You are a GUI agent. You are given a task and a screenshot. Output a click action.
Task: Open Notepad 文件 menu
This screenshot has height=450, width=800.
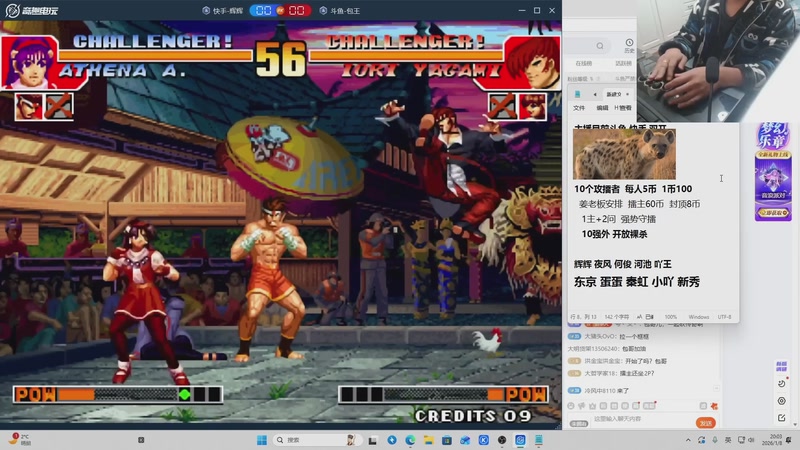579,108
